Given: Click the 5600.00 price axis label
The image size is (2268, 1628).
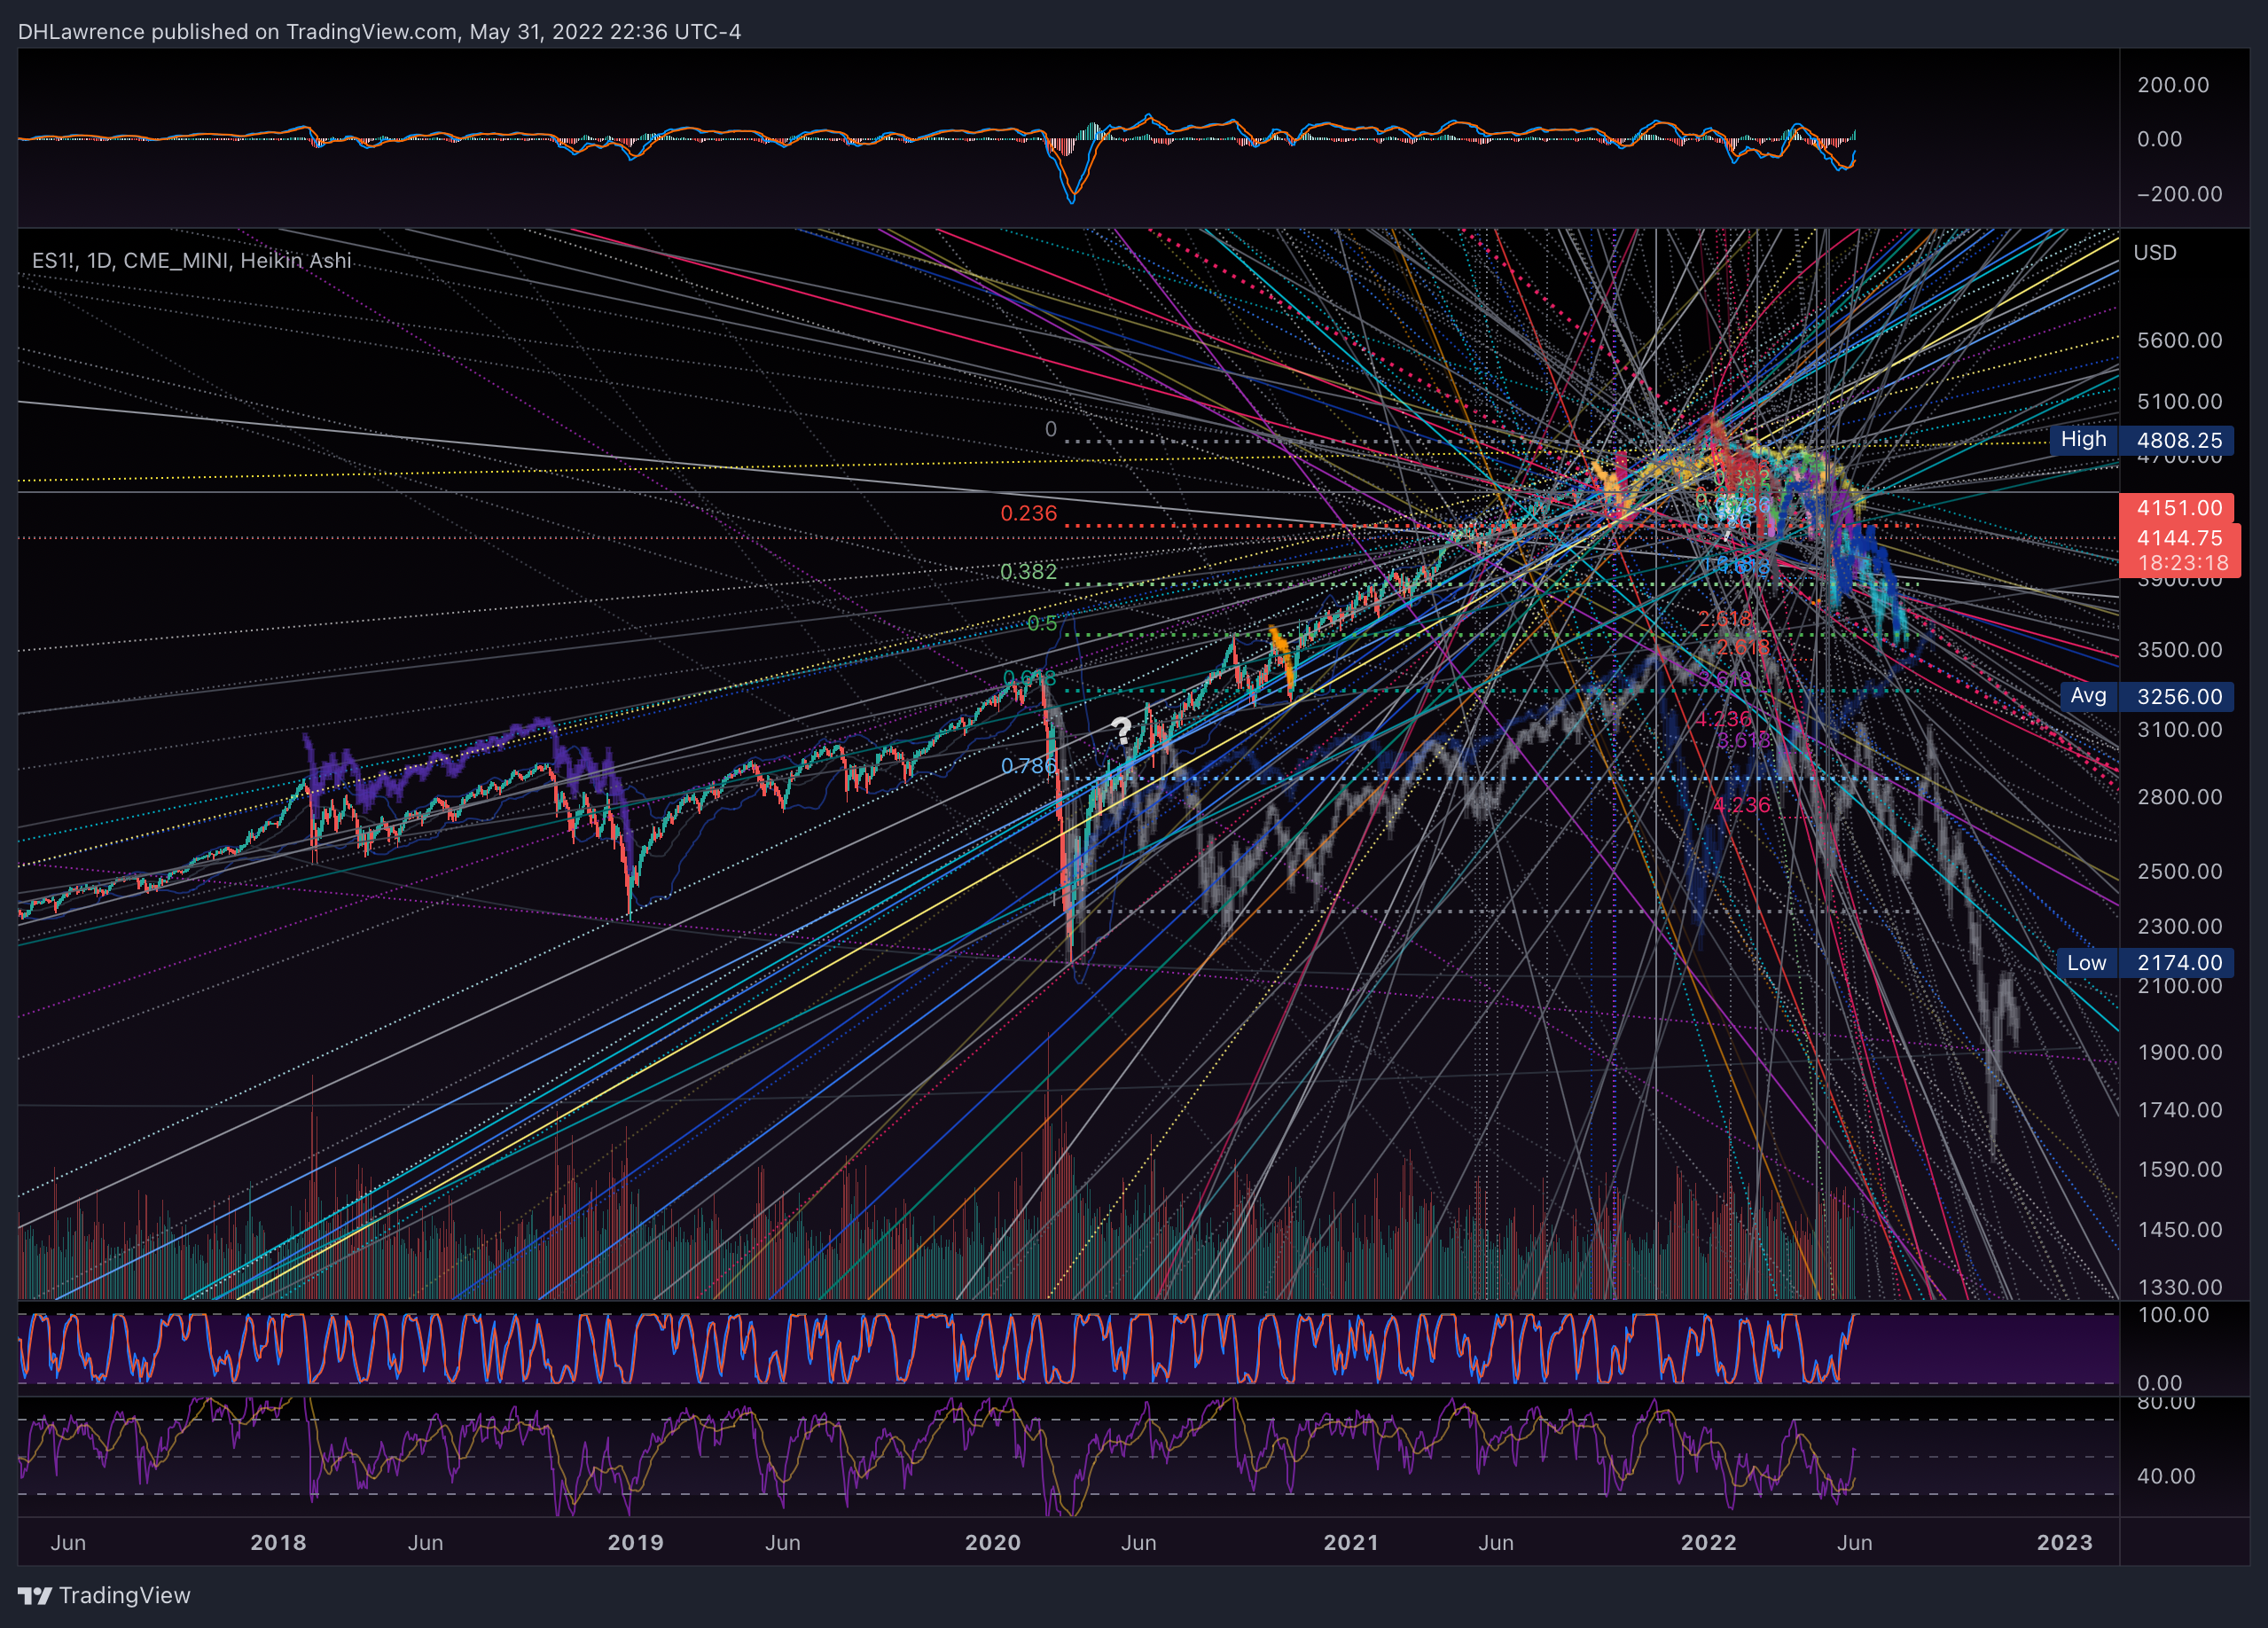Looking at the screenshot, I should click(x=2179, y=341).
